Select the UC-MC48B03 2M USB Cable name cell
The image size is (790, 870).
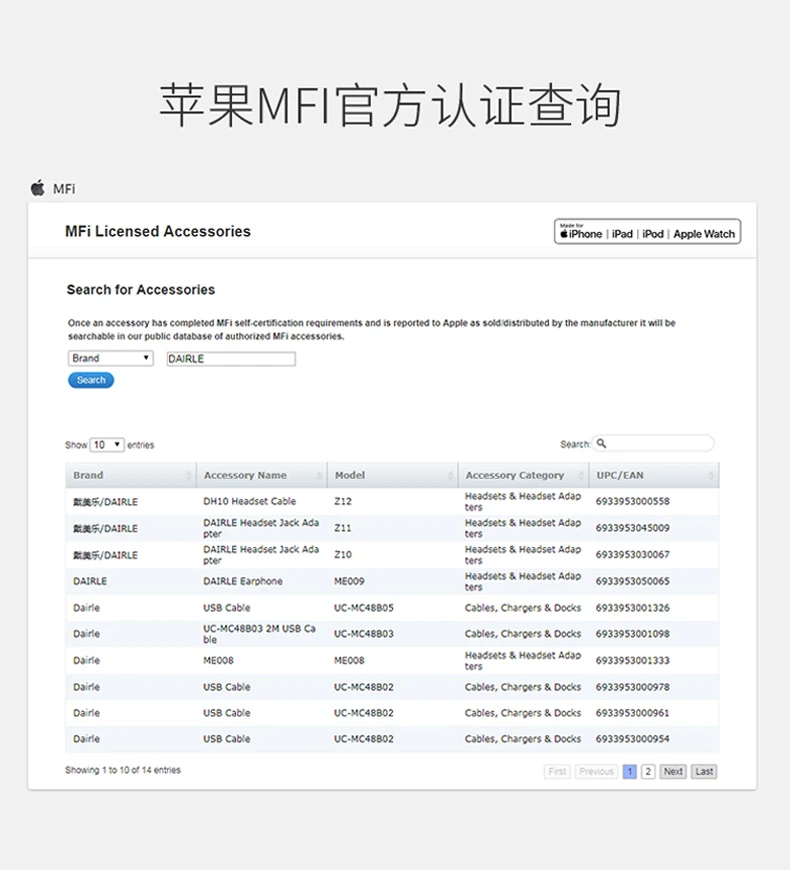pos(260,634)
